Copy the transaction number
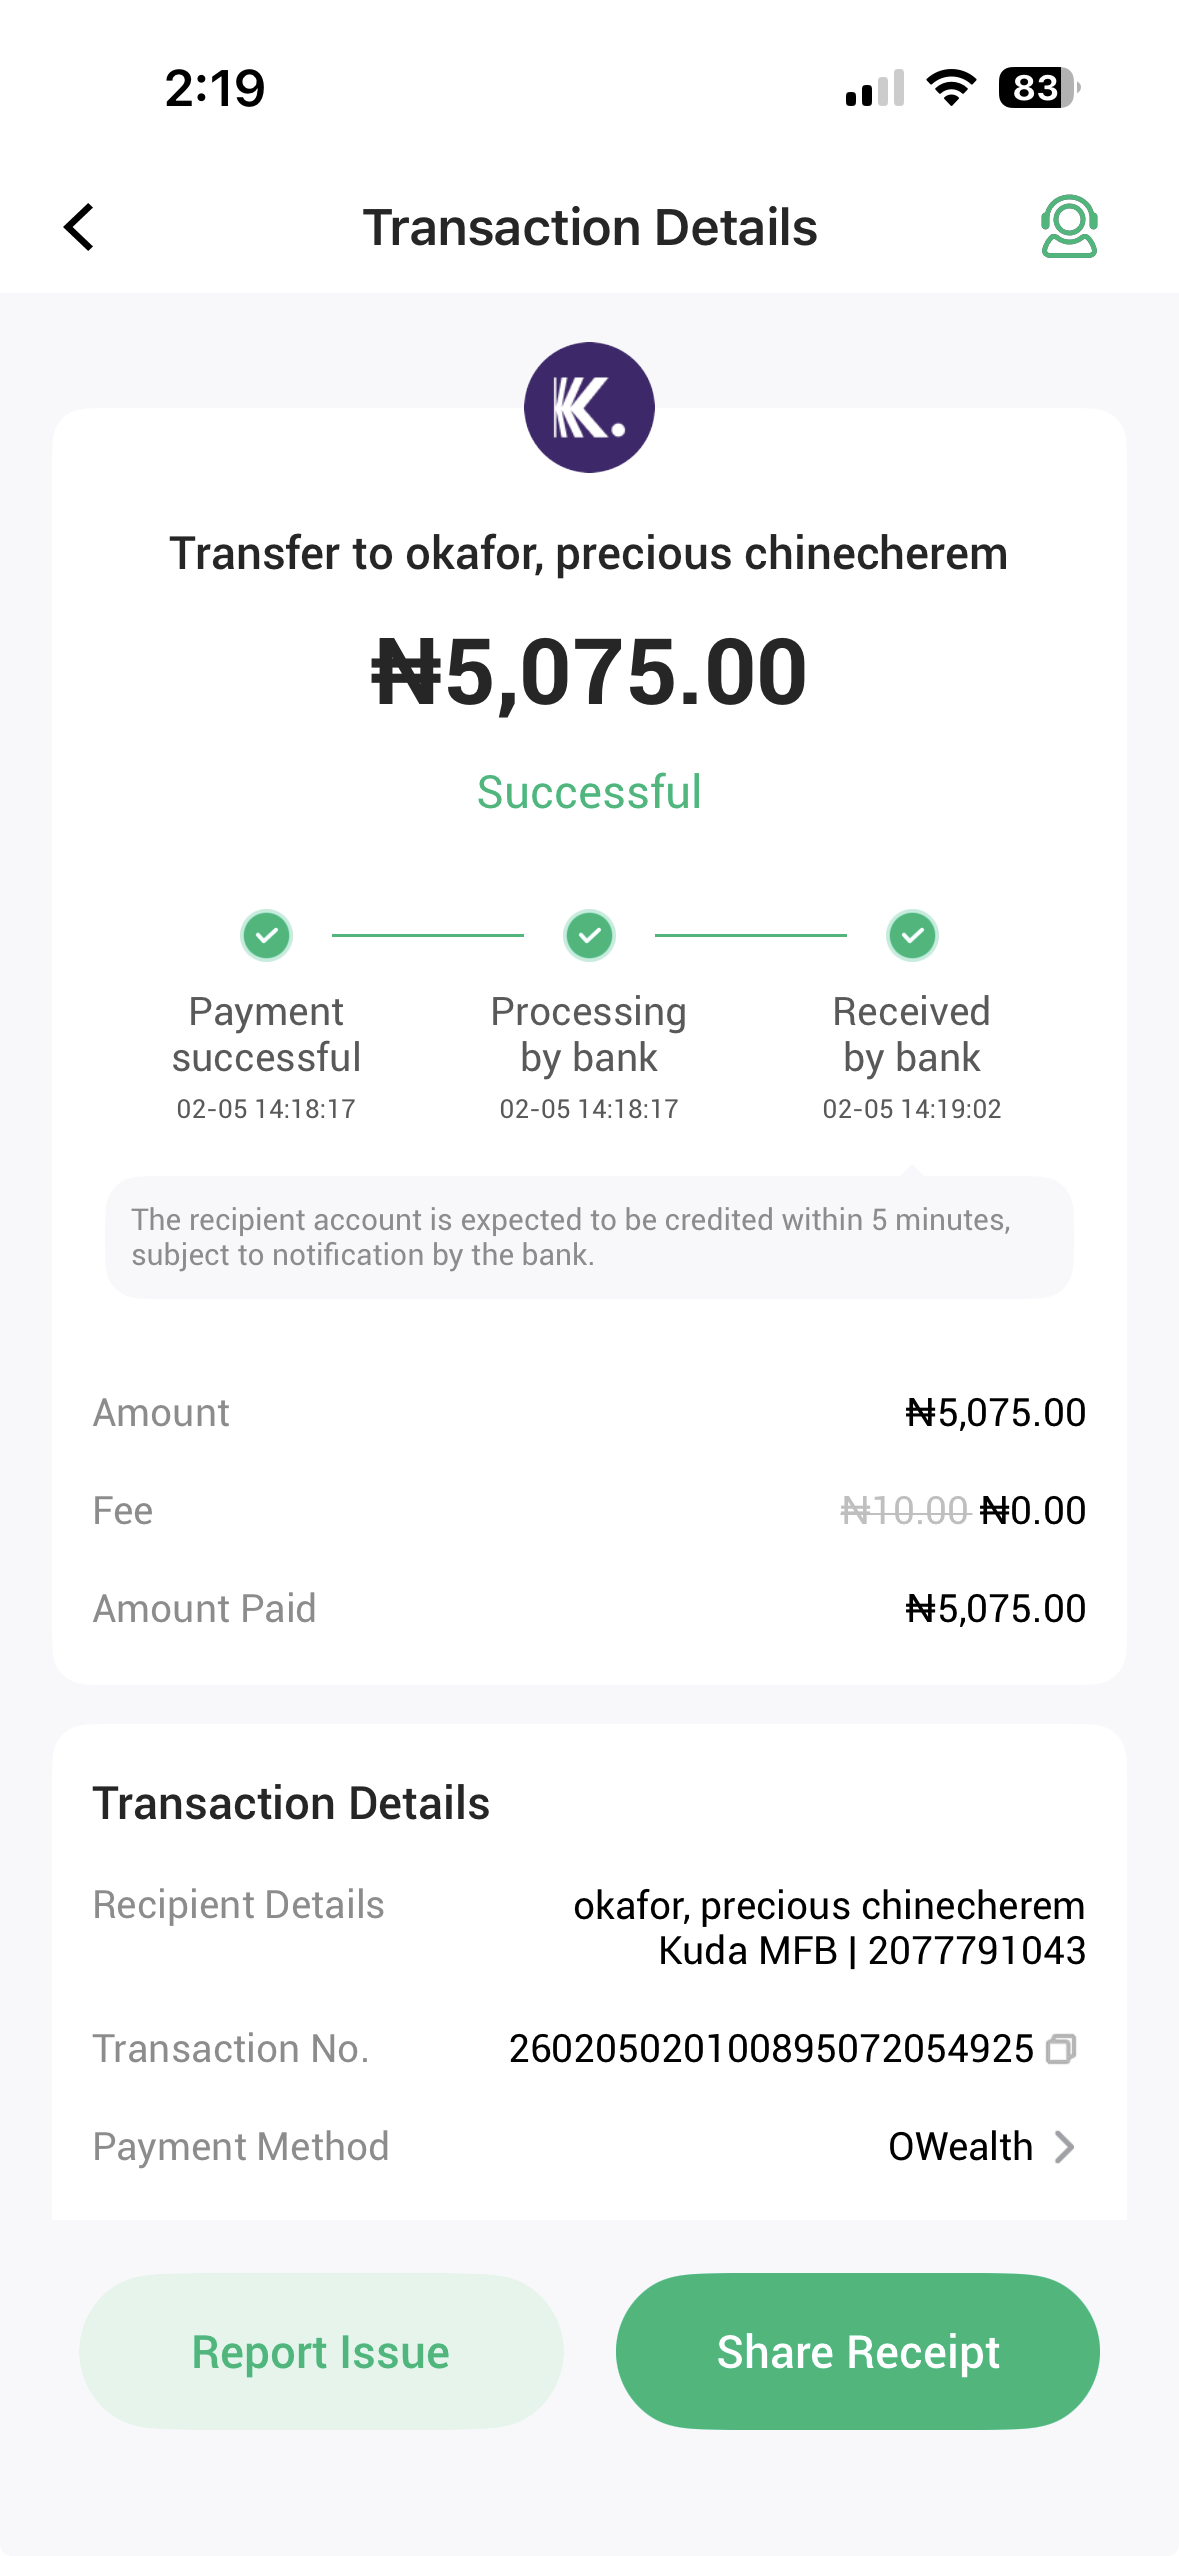The image size is (1179, 2556). coord(1061,2049)
